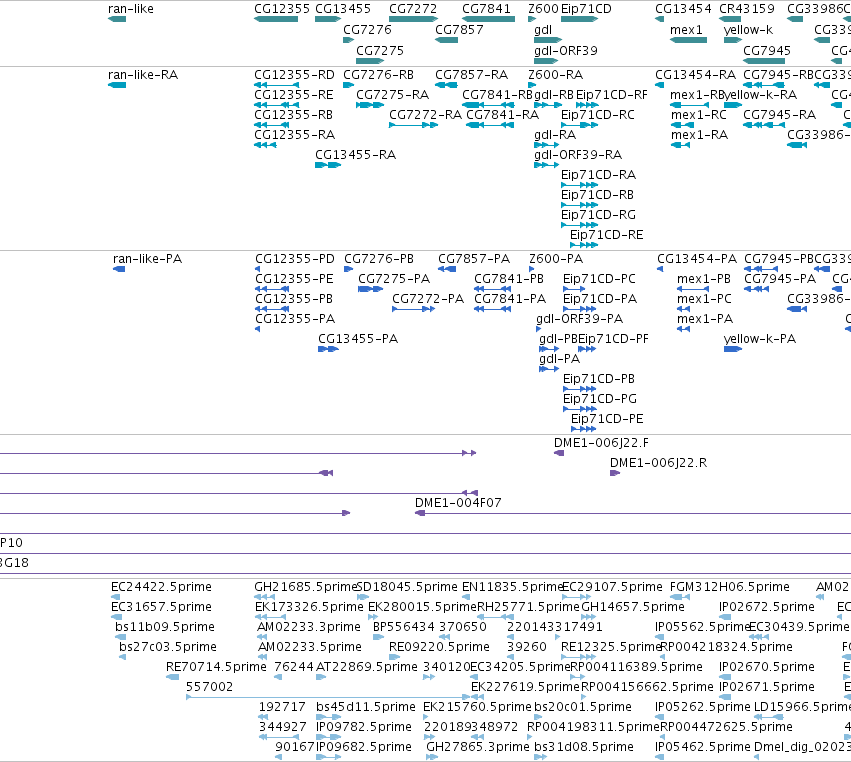Select transcript mex1-RC

click(698, 115)
